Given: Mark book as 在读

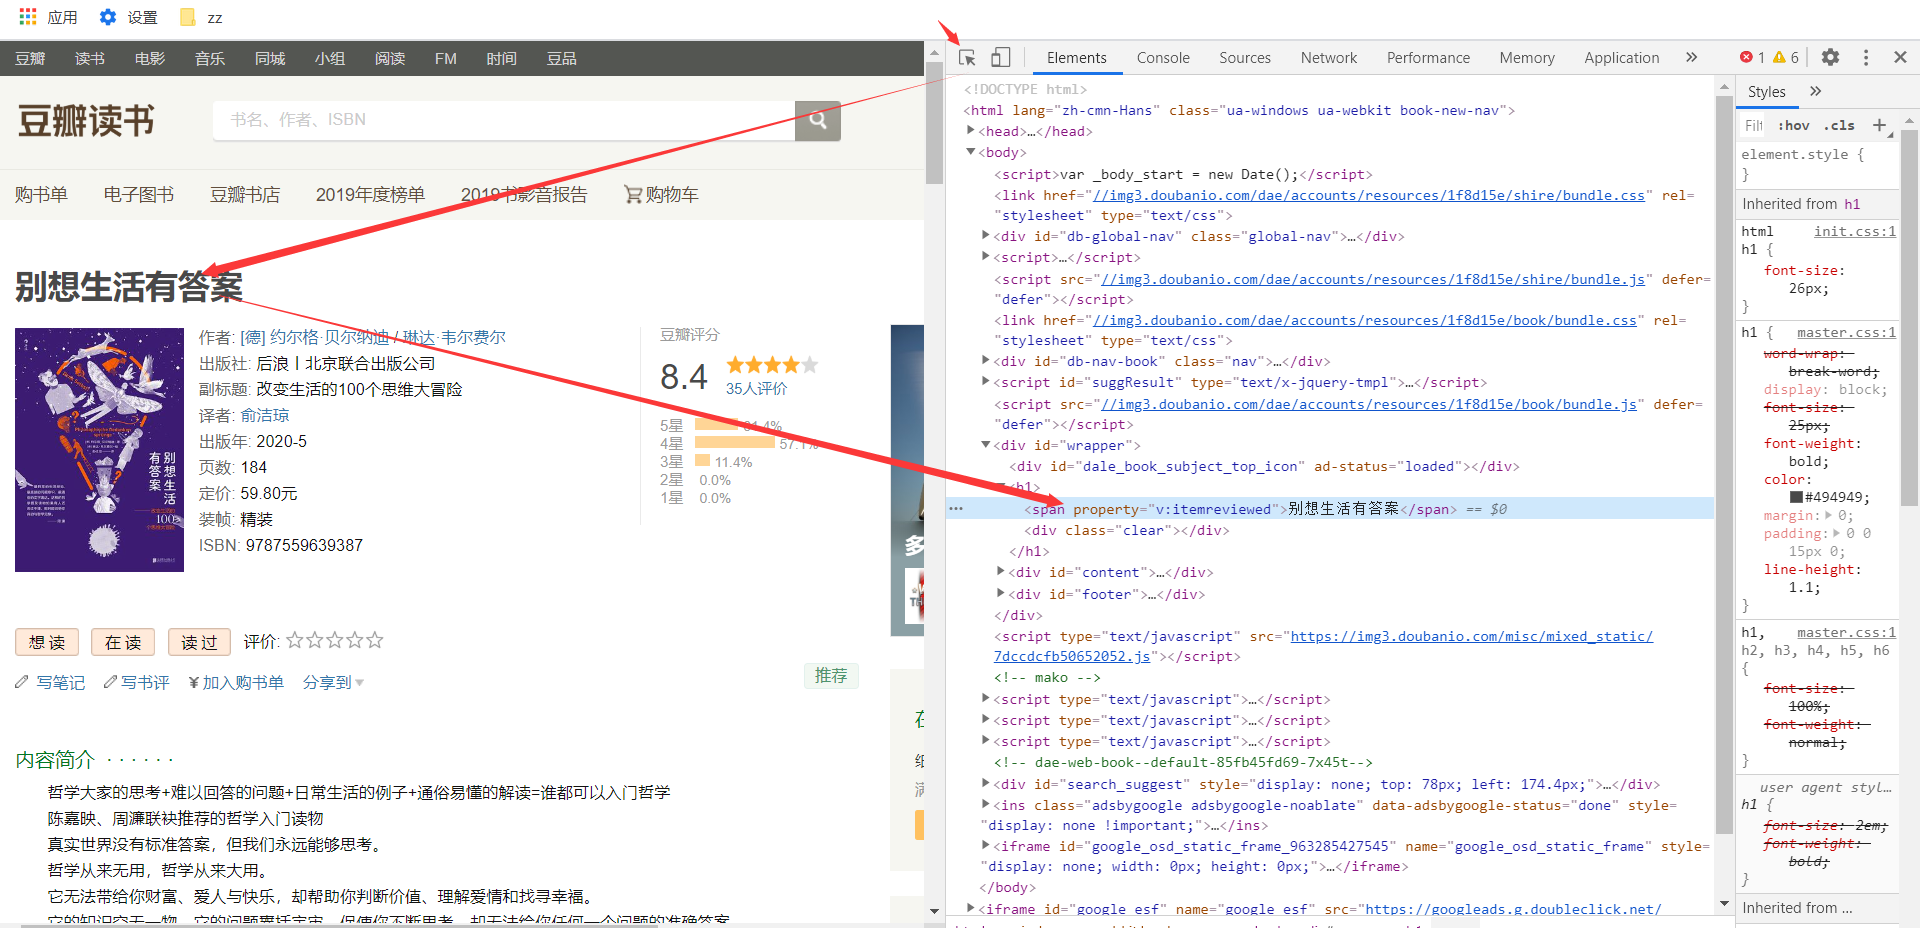Looking at the screenshot, I should [x=123, y=642].
